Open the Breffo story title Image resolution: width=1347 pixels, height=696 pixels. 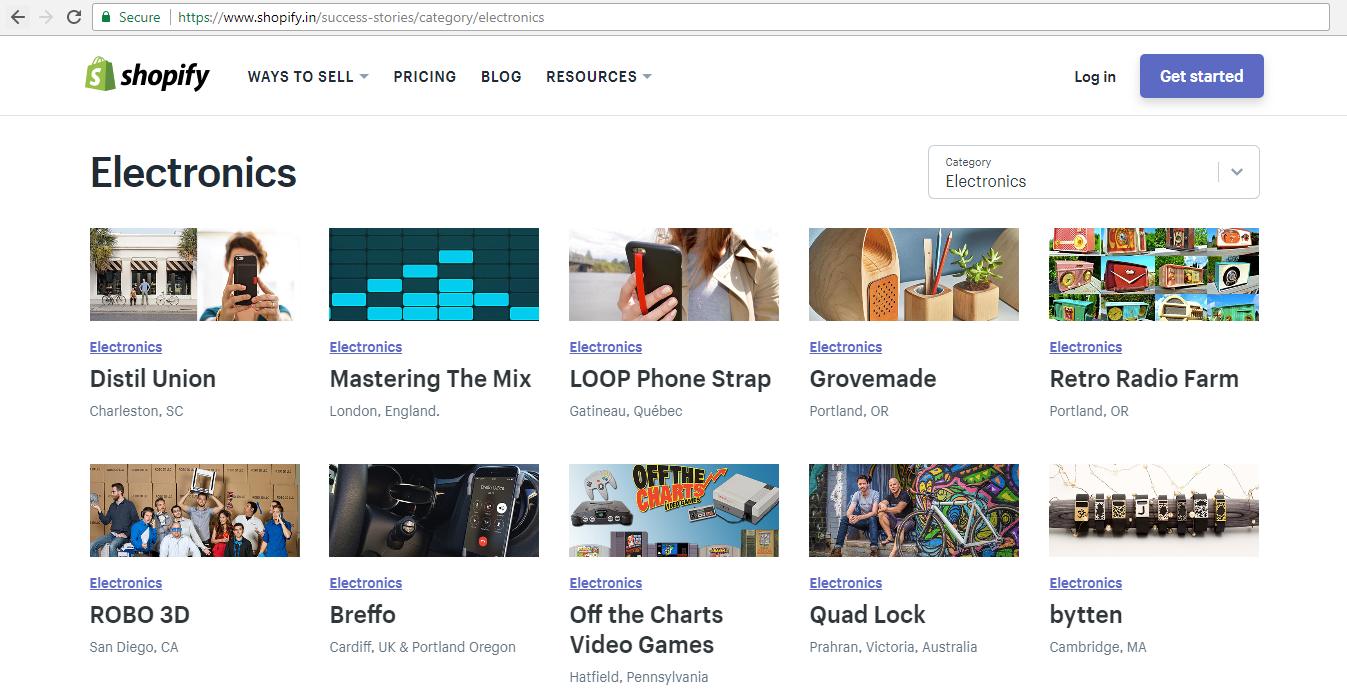363,615
